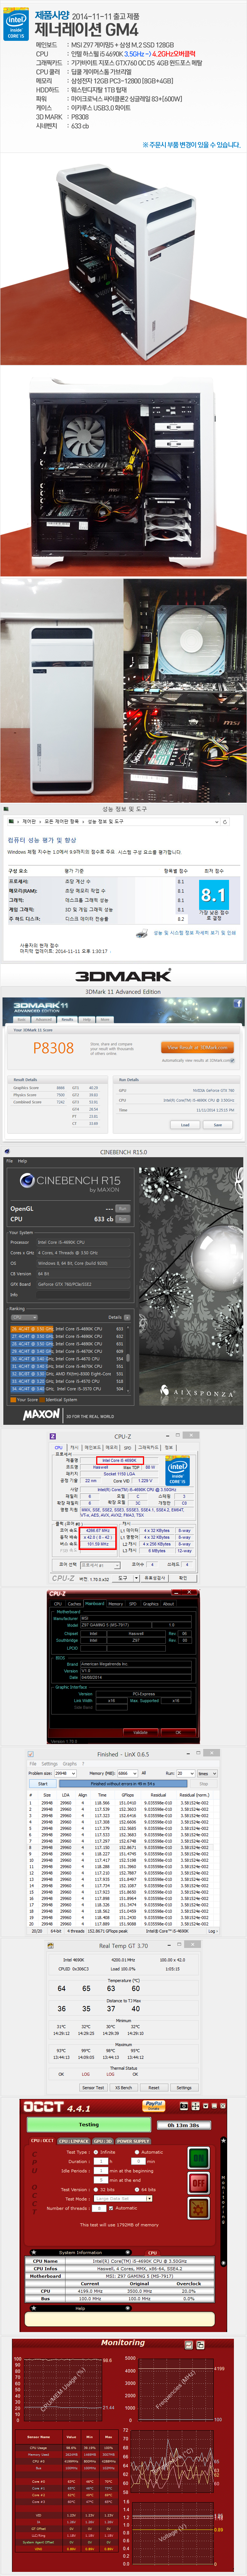Open the Problem size dropdown in LinX
247x2576 pixels.
coord(65,1773)
